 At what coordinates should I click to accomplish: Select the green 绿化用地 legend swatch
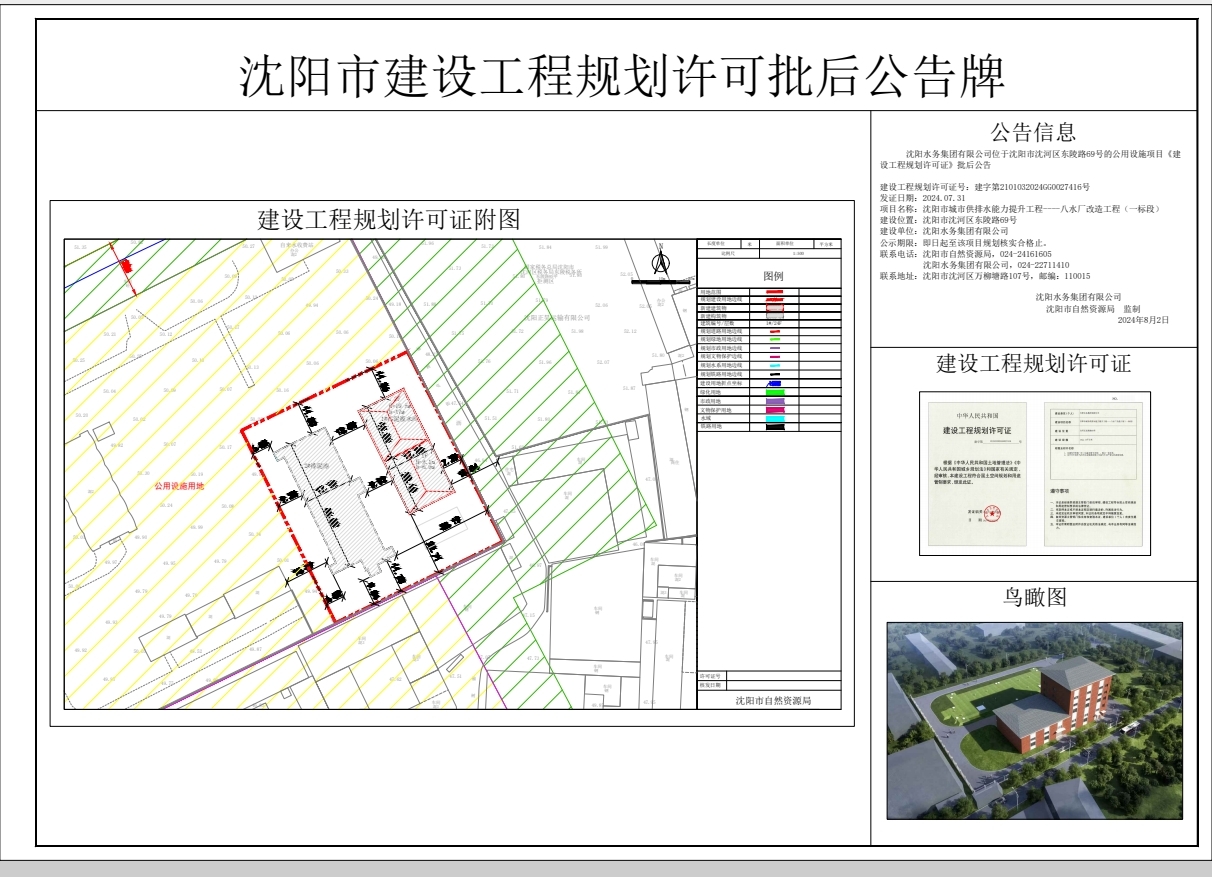point(775,393)
